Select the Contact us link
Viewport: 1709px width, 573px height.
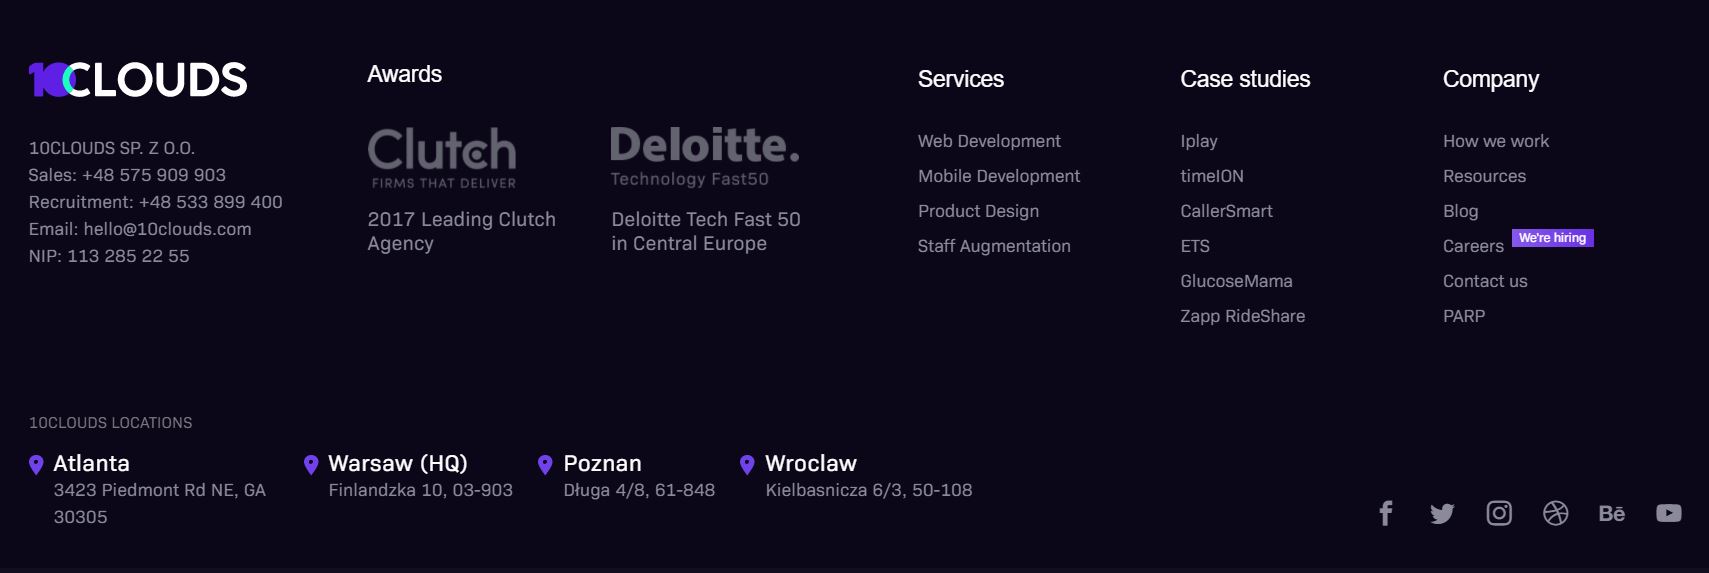(1485, 281)
